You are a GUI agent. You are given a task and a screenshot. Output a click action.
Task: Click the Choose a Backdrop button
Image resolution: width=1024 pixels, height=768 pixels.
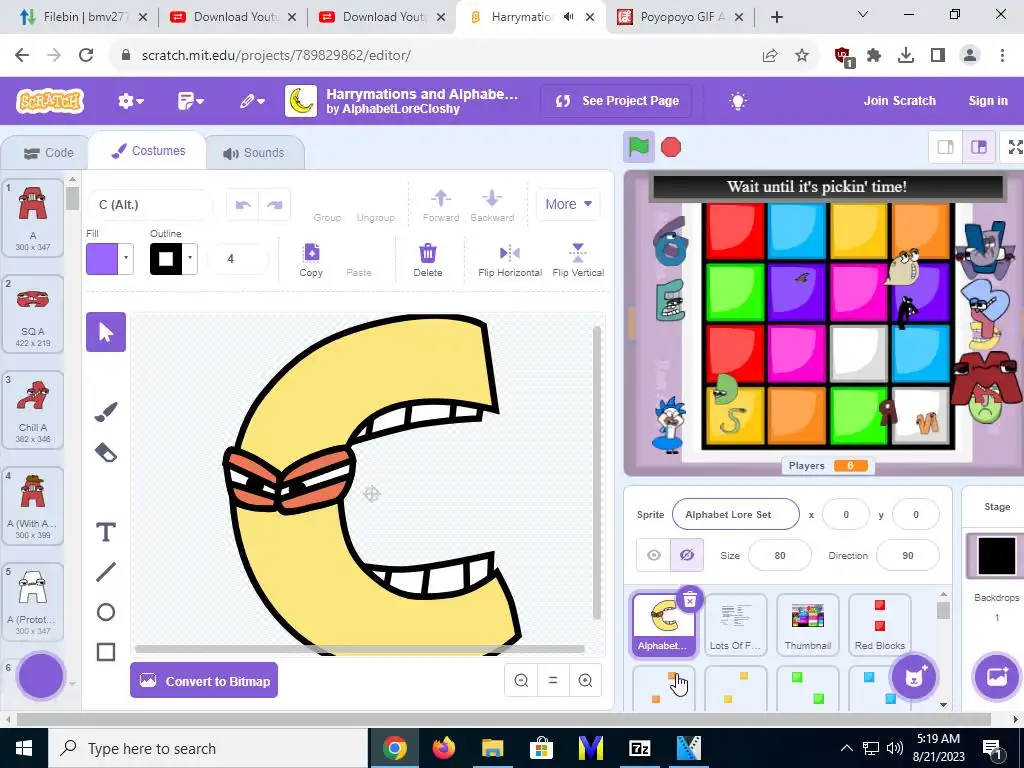(x=997, y=677)
